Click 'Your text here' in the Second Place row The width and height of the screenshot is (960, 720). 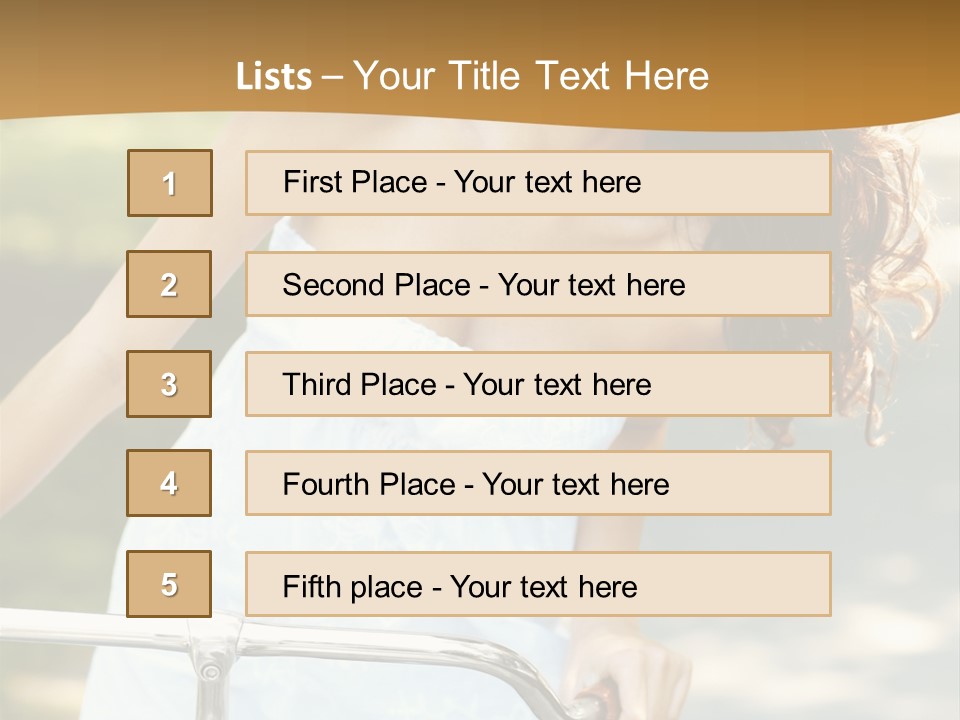(591, 285)
